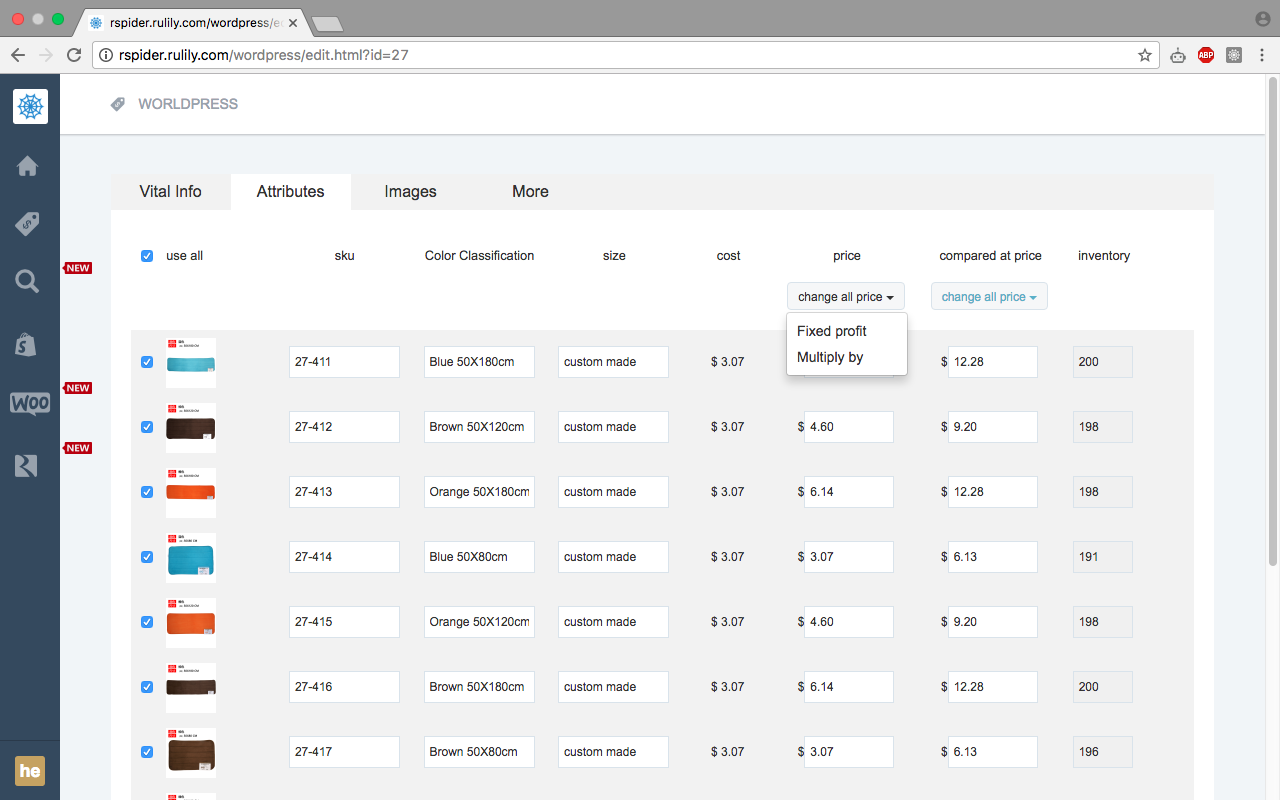Click the 'Color Classification' column header
The width and height of the screenshot is (1280, 800).
click(x=479, y=256)
